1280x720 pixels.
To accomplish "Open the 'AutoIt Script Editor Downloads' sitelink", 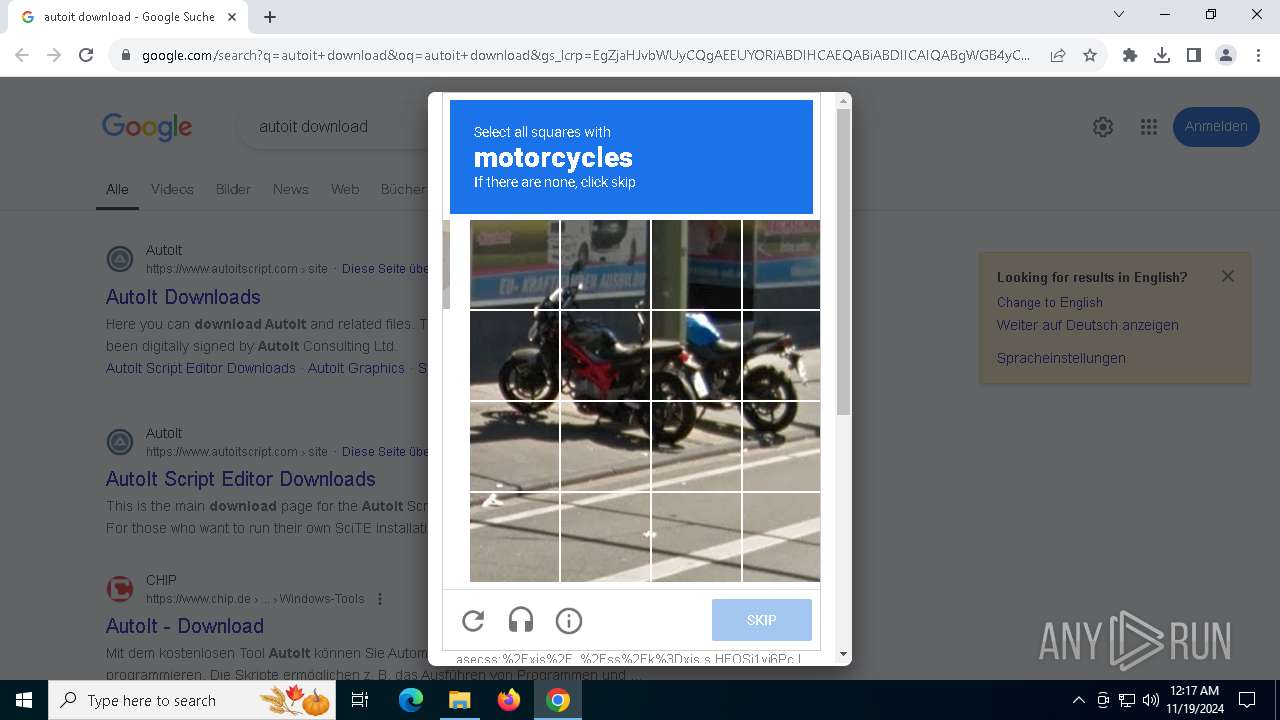I will point(201,368).
